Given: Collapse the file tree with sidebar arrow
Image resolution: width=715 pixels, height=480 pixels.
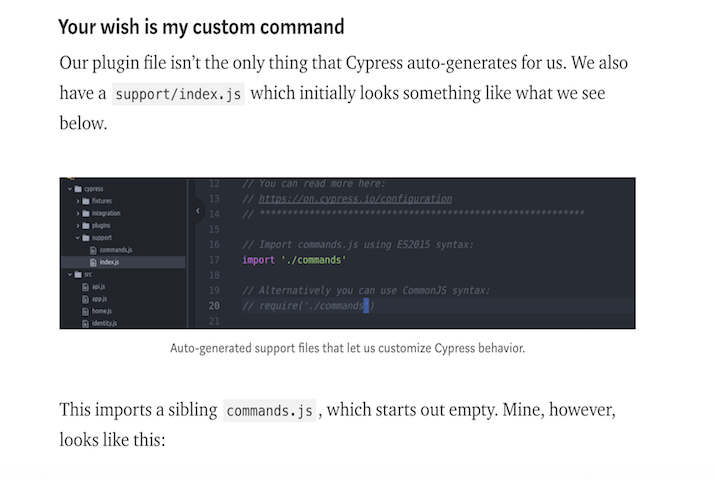Looking at the screenshot, I should (x=197, y=212).
